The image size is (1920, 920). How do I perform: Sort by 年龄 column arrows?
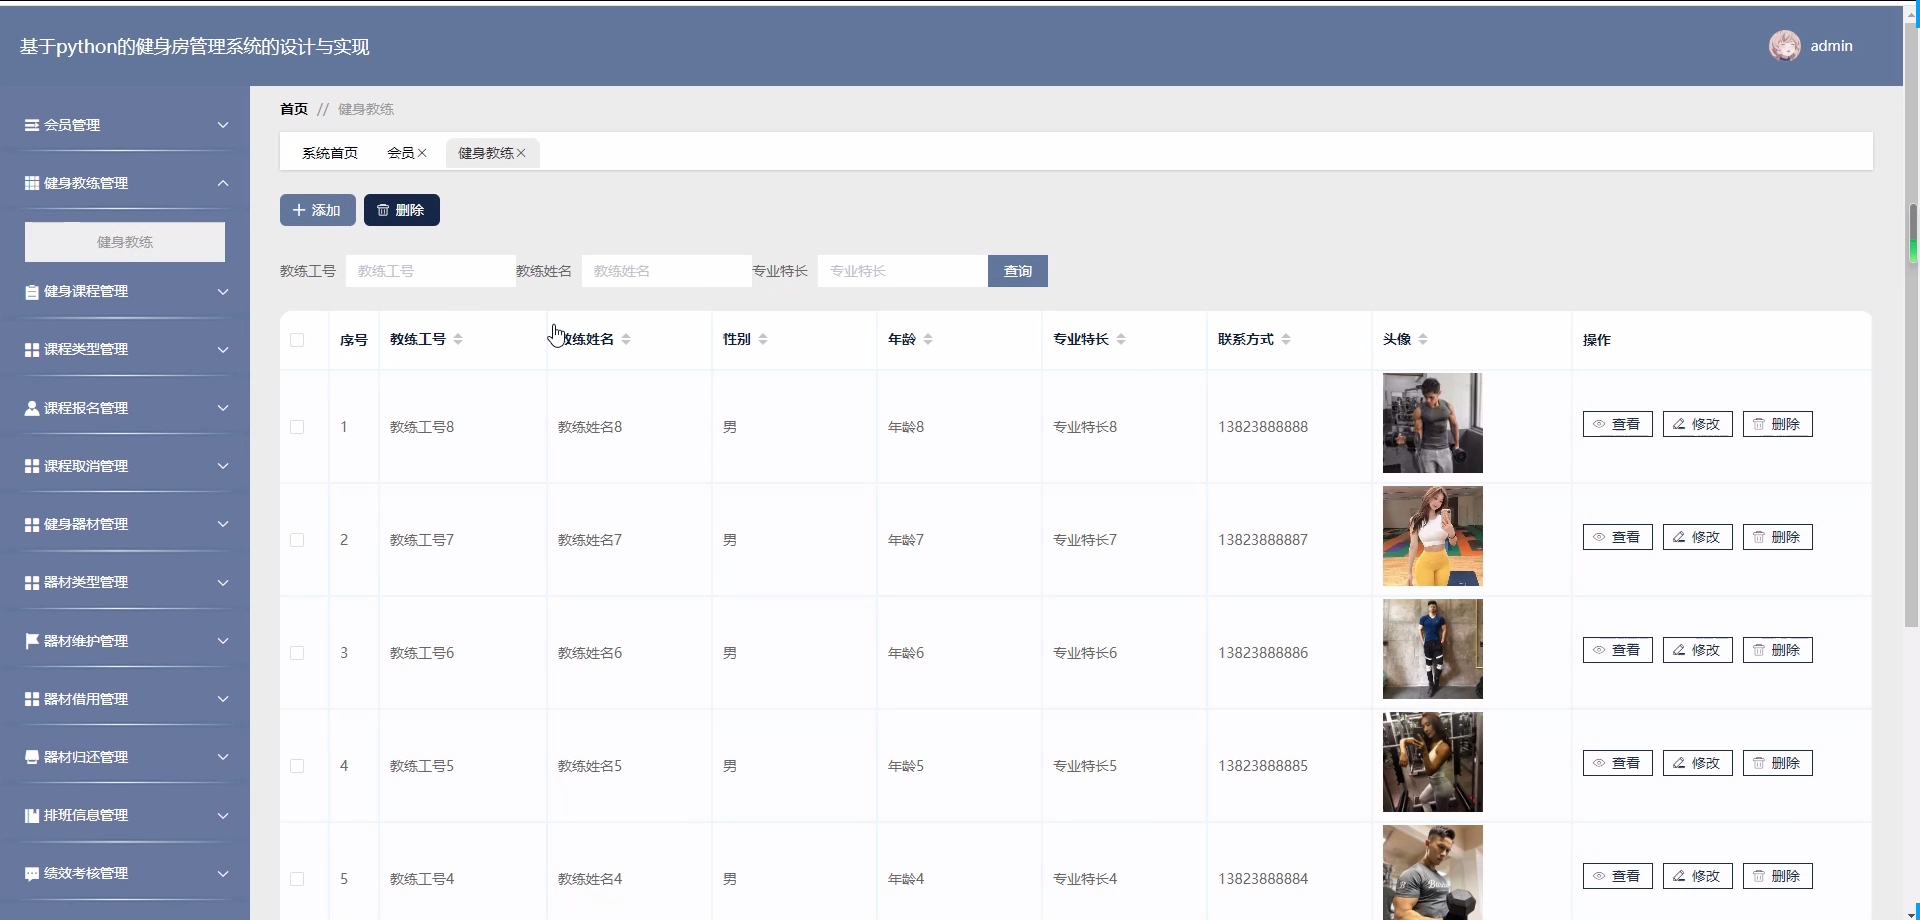(x=928, y=340)
